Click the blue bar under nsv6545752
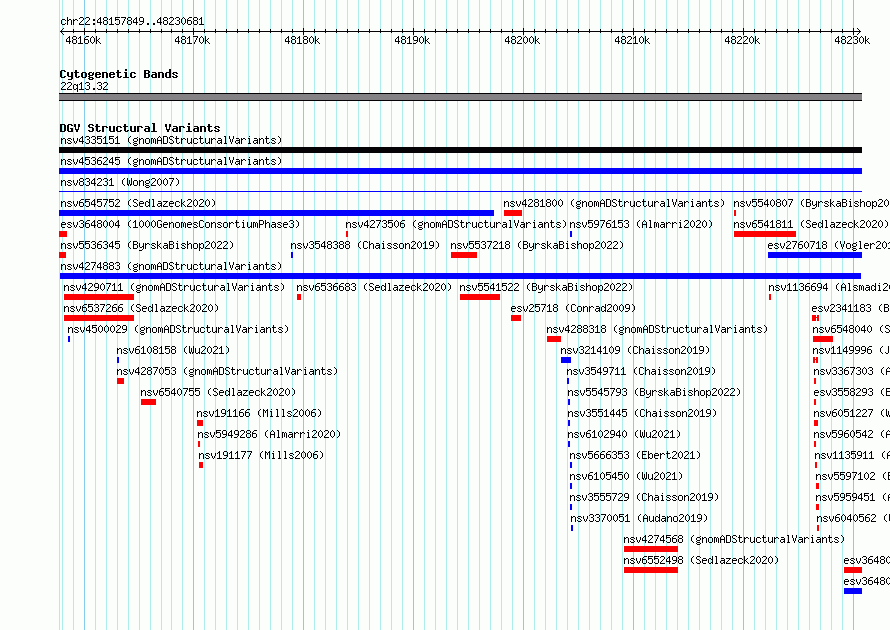Image resolution: width=890 pixels, height=630 pixels. pos(276,213)
